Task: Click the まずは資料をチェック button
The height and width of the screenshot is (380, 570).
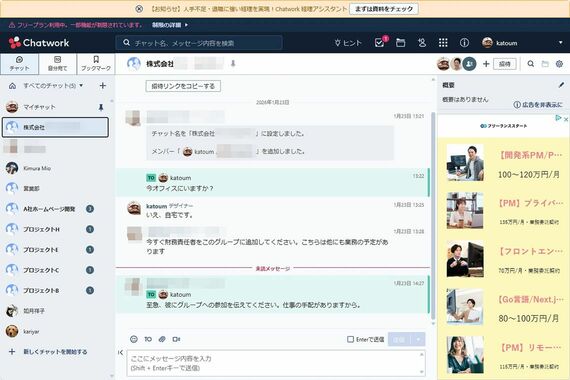Action: tap(384, 9)
